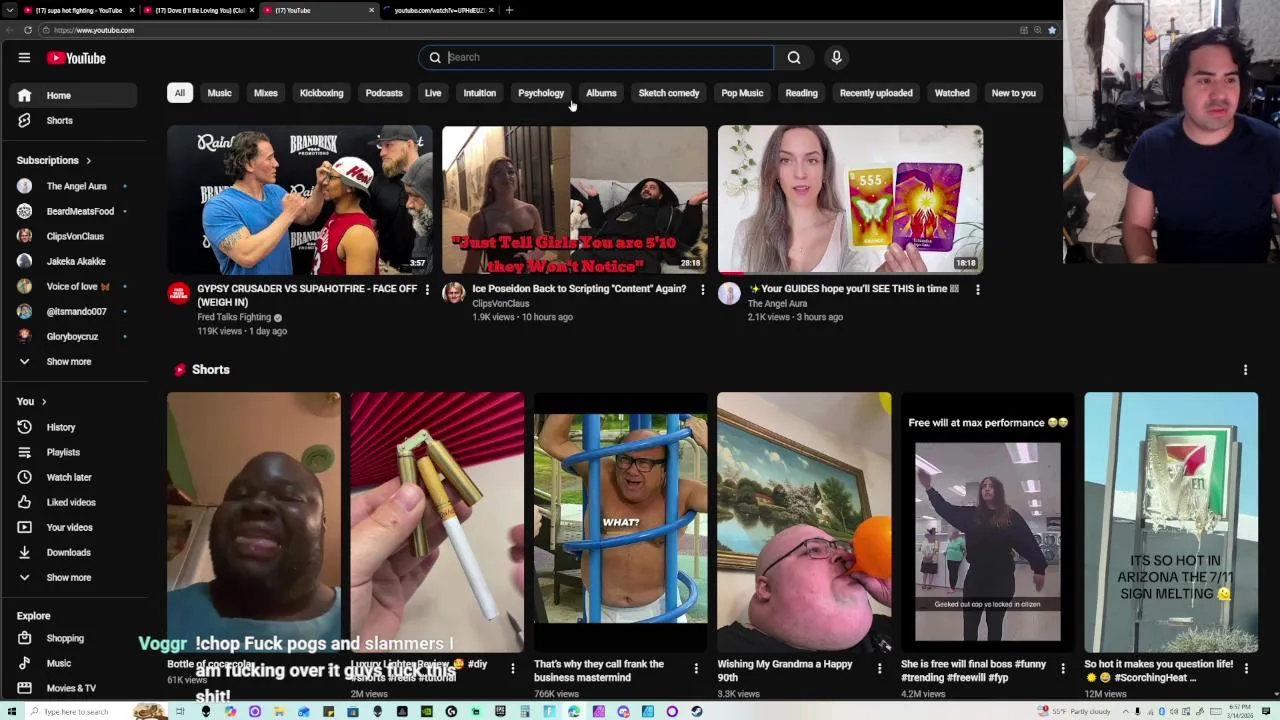Open Gypsy Crusader vs Supahotfire video title

click(307, 295)
